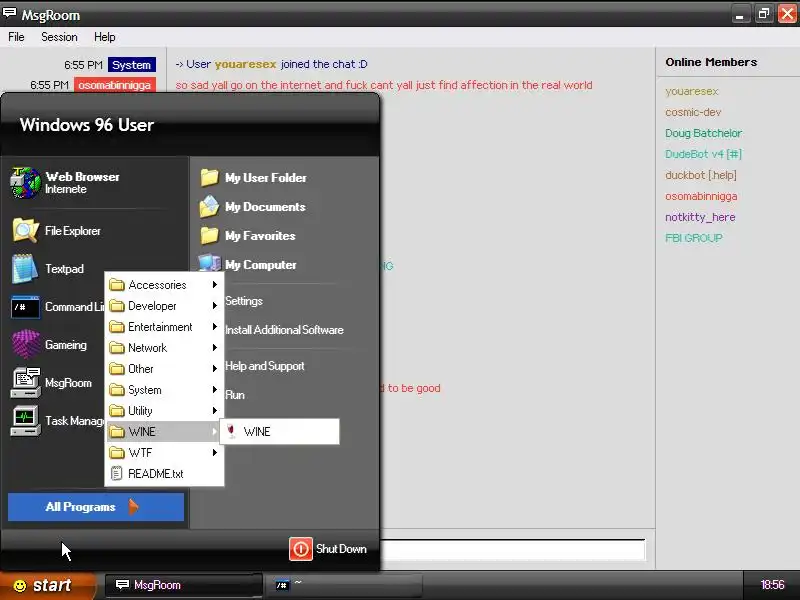The image size is (800, 600).
Task: Open Settings from start menu
Action: 244,301
